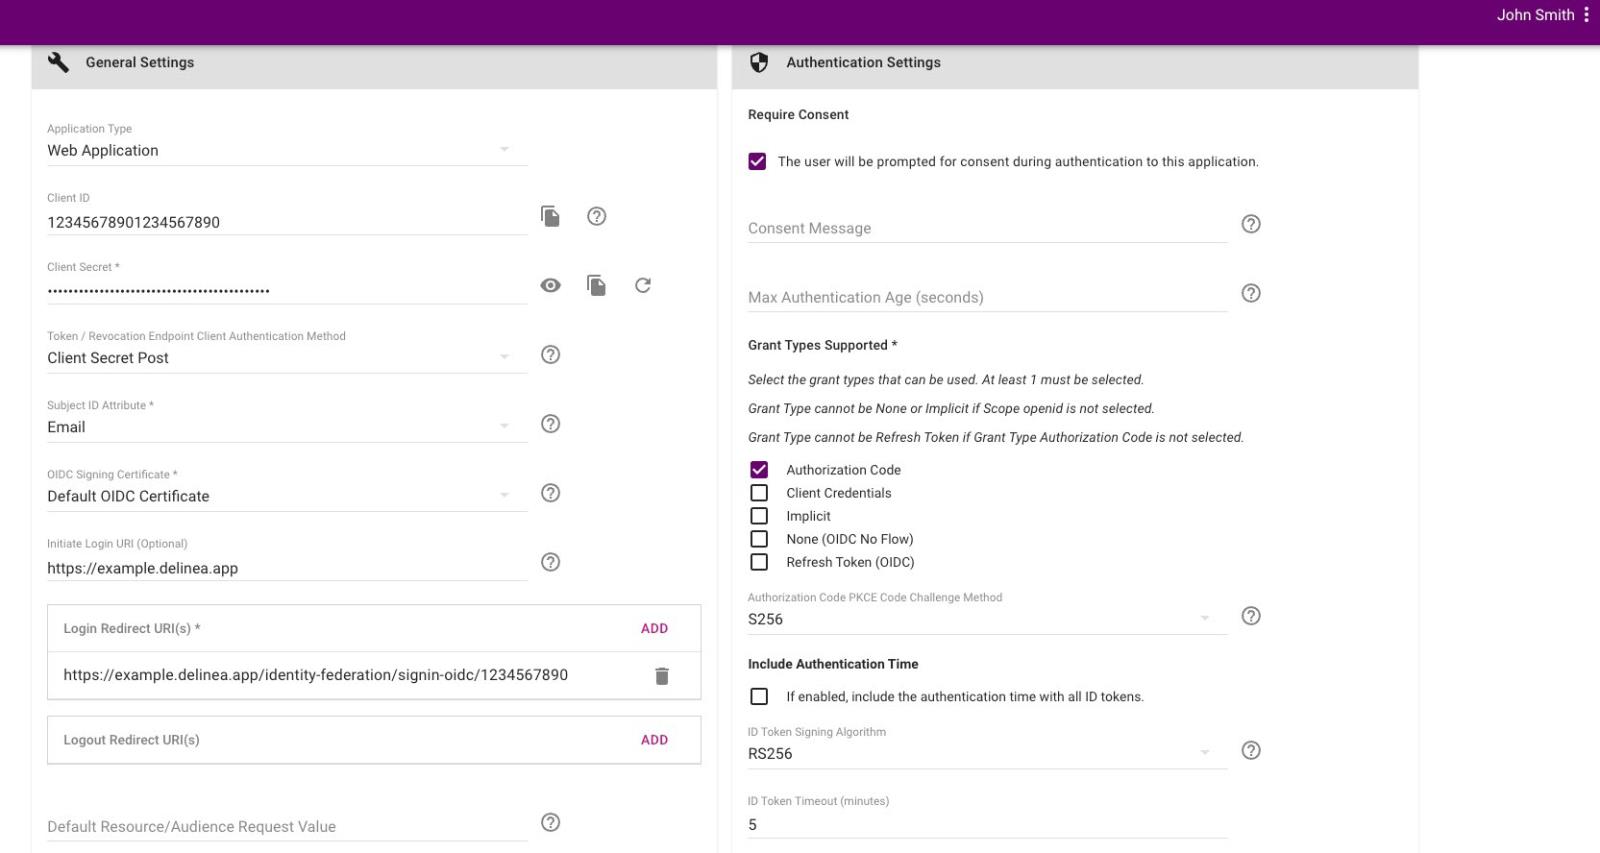1600x853 pixels.
Task: Open help for Consent Message
Action: pyautogui.click(x=1250, y=224)
